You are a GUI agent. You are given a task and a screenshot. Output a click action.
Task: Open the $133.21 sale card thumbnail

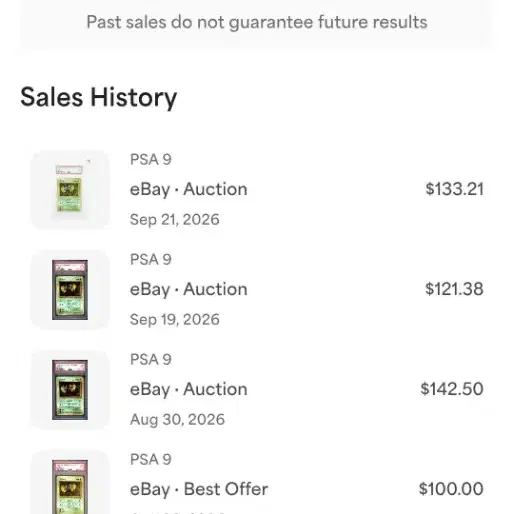(x=70, y=189)
